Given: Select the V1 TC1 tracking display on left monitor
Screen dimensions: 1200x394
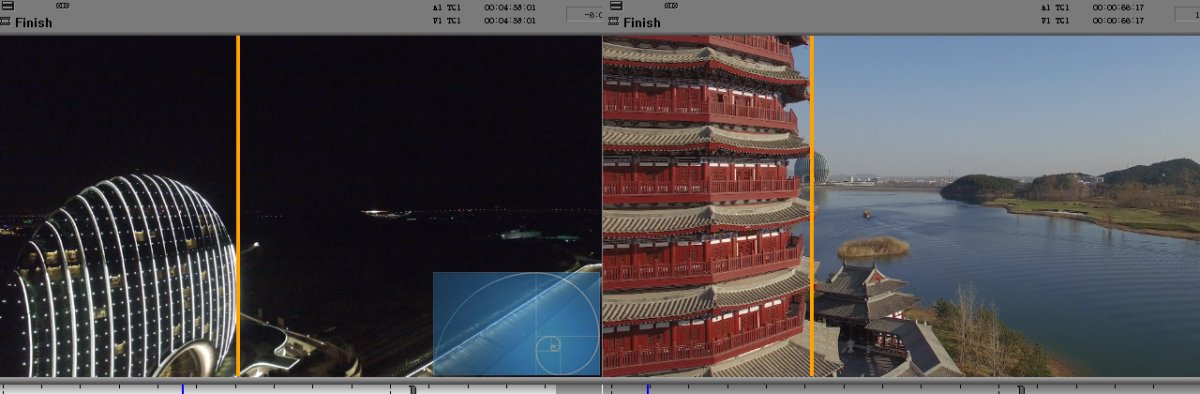Looking at the screenshot, I should [x=446, y=20].
